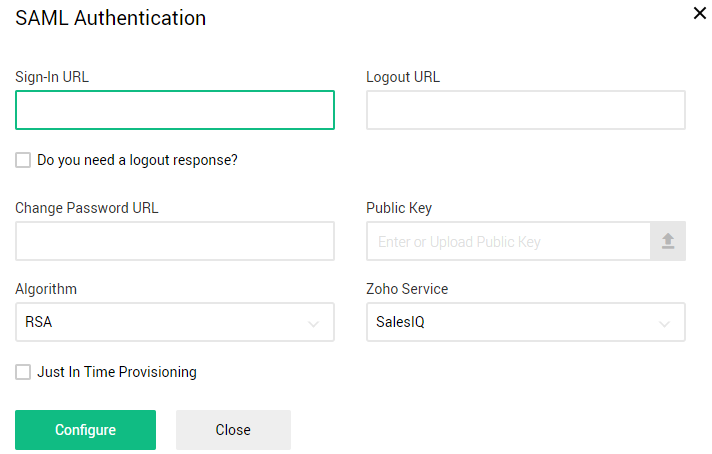Click into the Logout URL input box

526,110
